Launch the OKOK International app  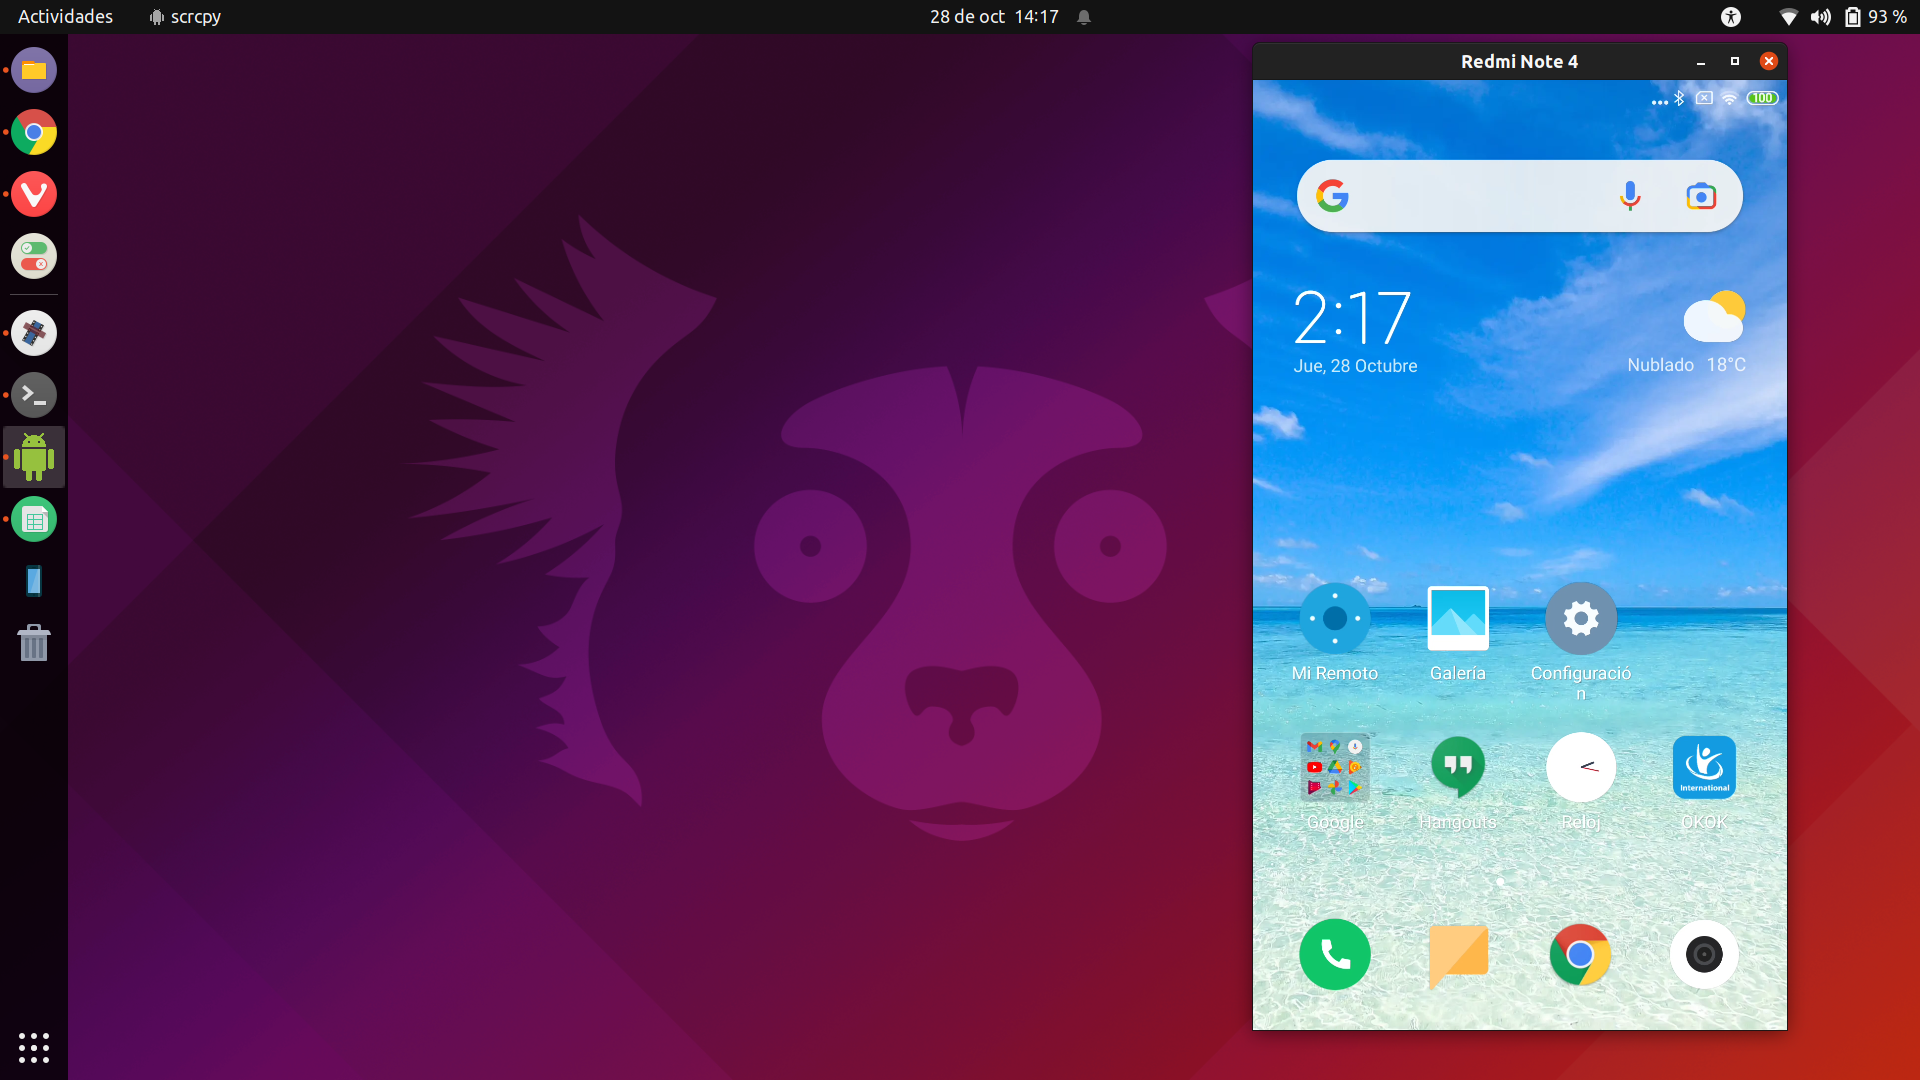(x=1704, y=767)
